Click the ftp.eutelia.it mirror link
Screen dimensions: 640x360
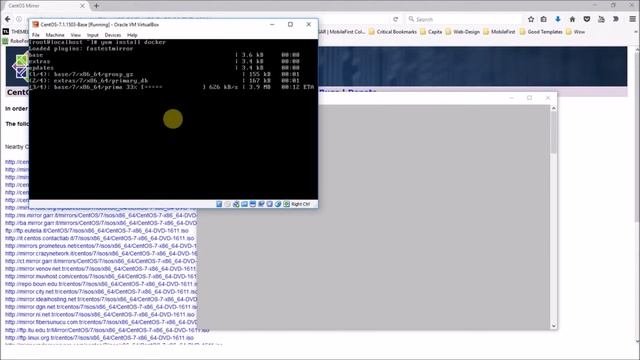click(97, 231)
